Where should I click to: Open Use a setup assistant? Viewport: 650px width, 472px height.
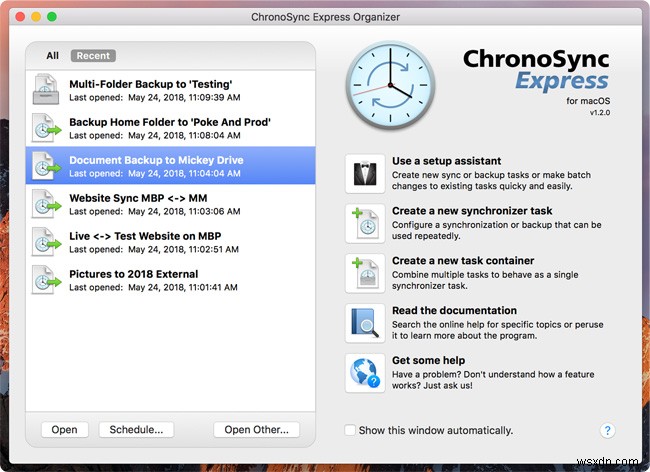pos(446,161)
